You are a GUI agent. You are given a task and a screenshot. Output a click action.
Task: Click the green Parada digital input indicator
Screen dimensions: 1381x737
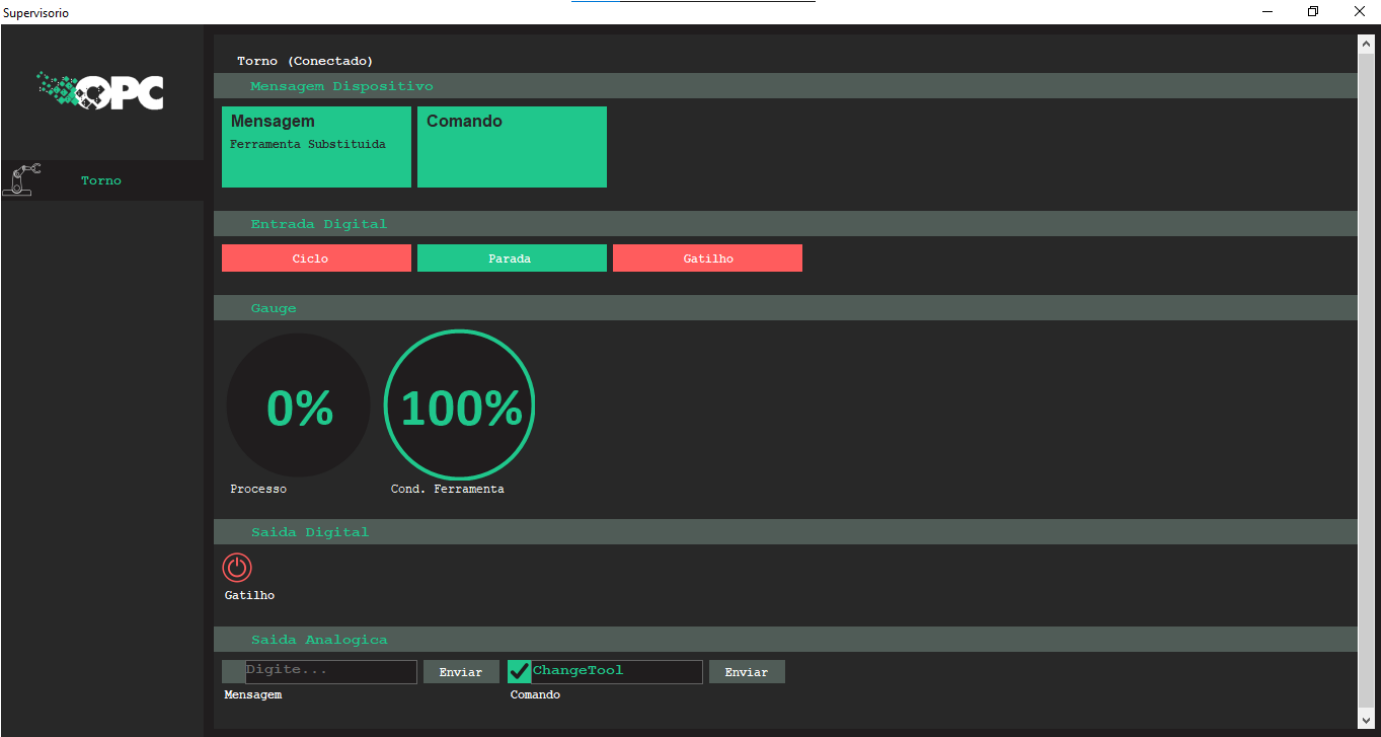click(x=512, y=258)
